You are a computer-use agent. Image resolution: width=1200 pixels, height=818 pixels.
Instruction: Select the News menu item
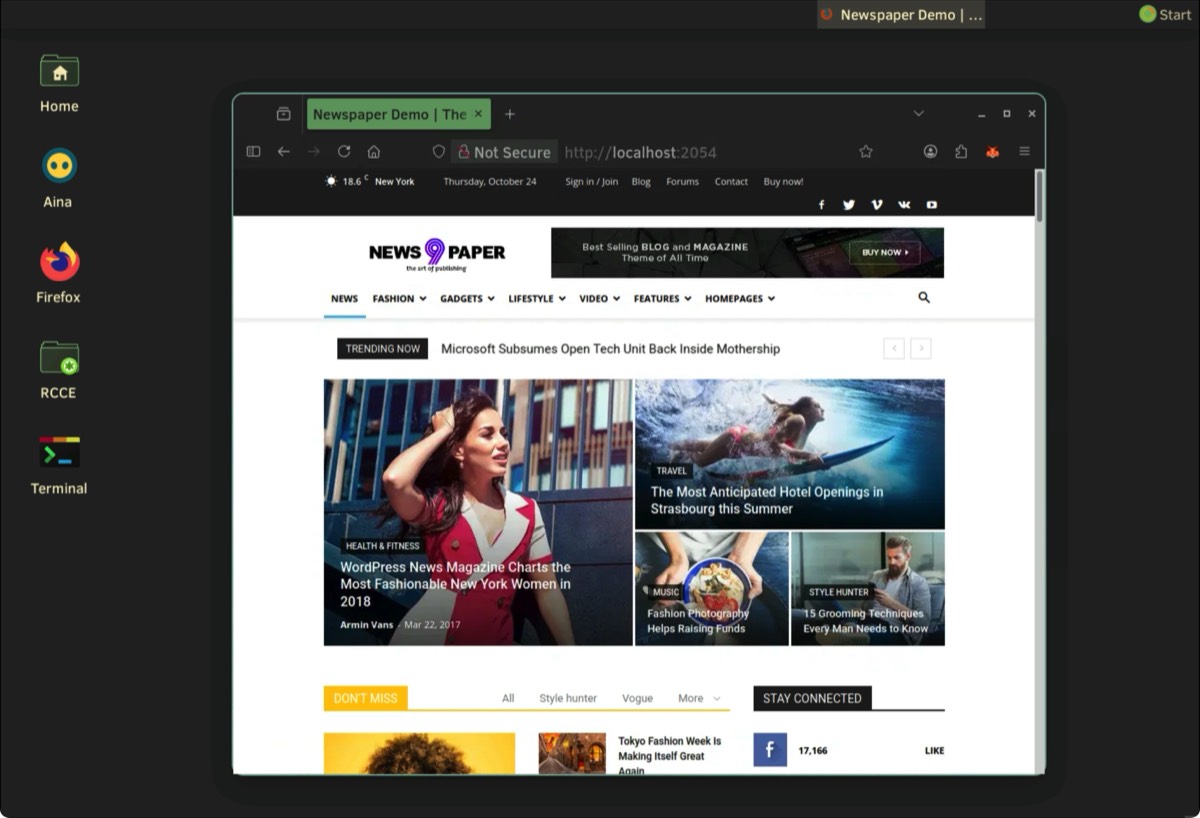[344, 299]
